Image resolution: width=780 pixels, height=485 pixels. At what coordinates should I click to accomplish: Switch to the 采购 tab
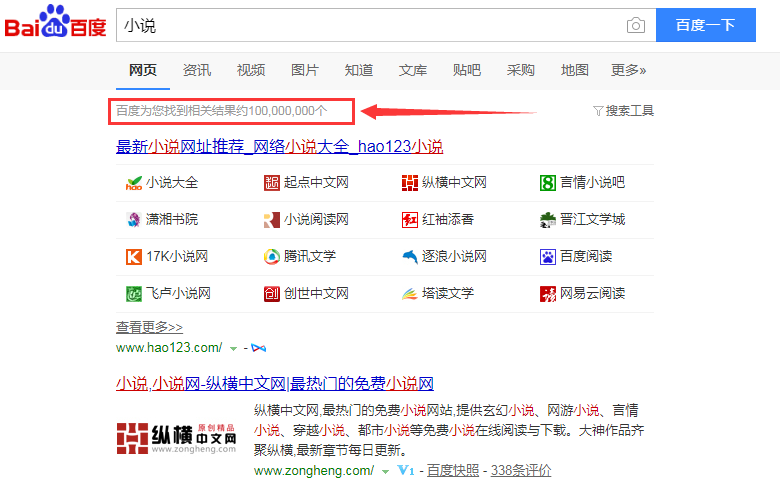pos(520,70)
